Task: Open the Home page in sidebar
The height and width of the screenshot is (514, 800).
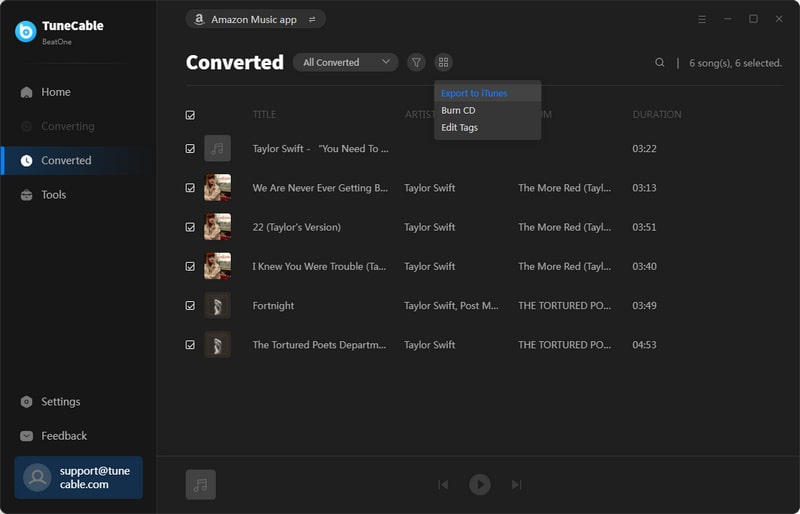Action: [x=78, y=92]
